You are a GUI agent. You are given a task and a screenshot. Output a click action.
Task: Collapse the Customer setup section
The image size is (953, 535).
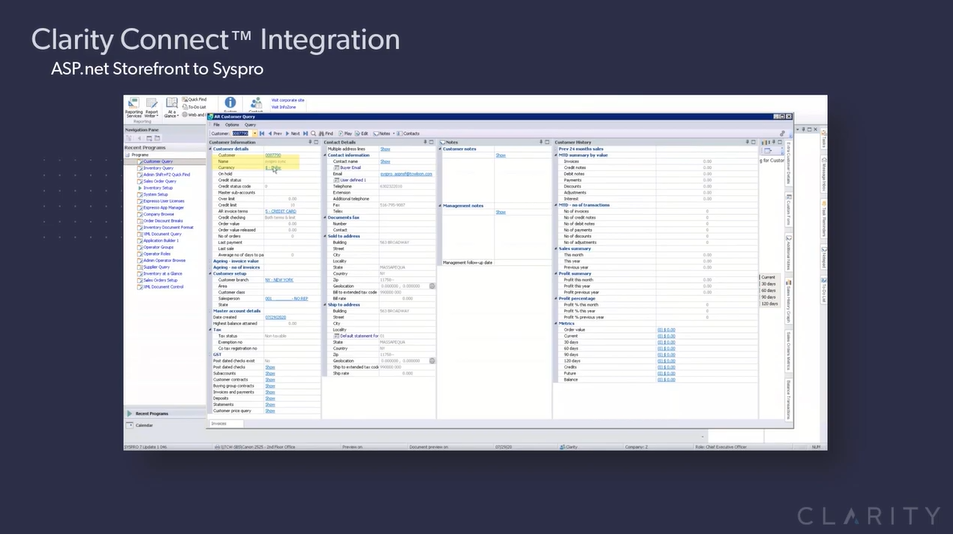(x=210, y=274)
